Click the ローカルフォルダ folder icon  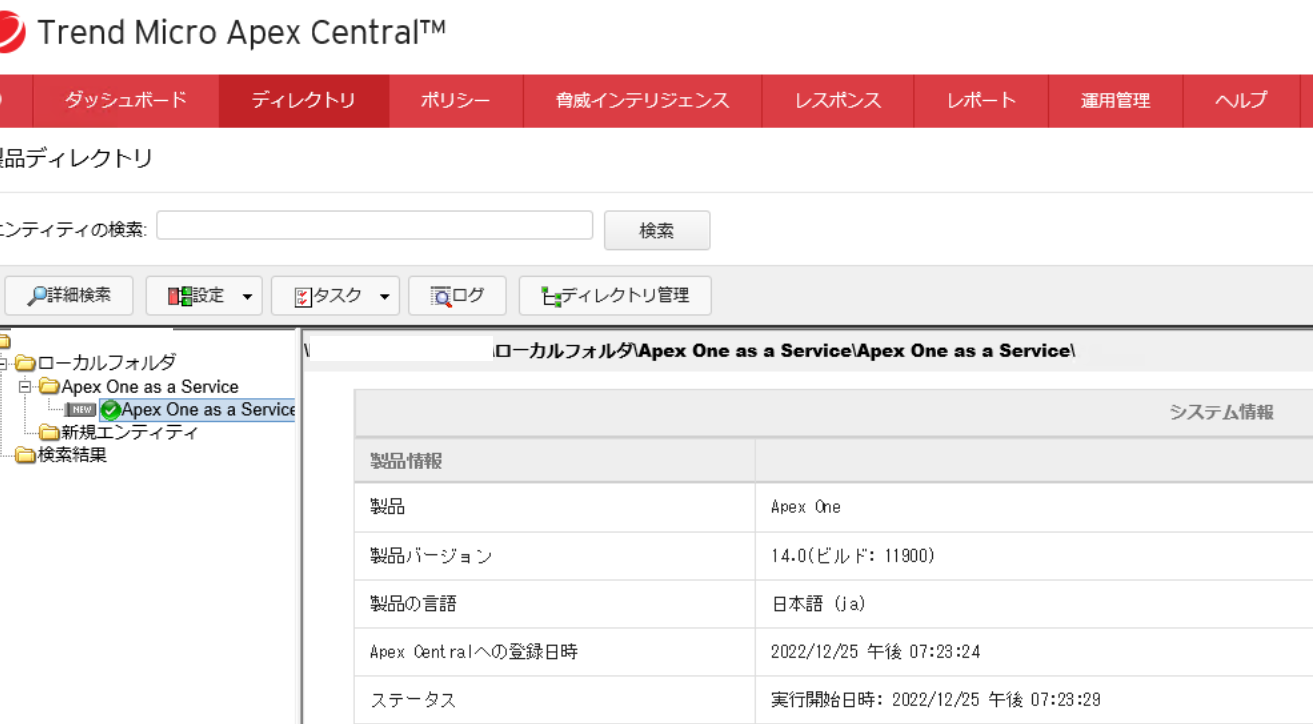tap(26, 363)
